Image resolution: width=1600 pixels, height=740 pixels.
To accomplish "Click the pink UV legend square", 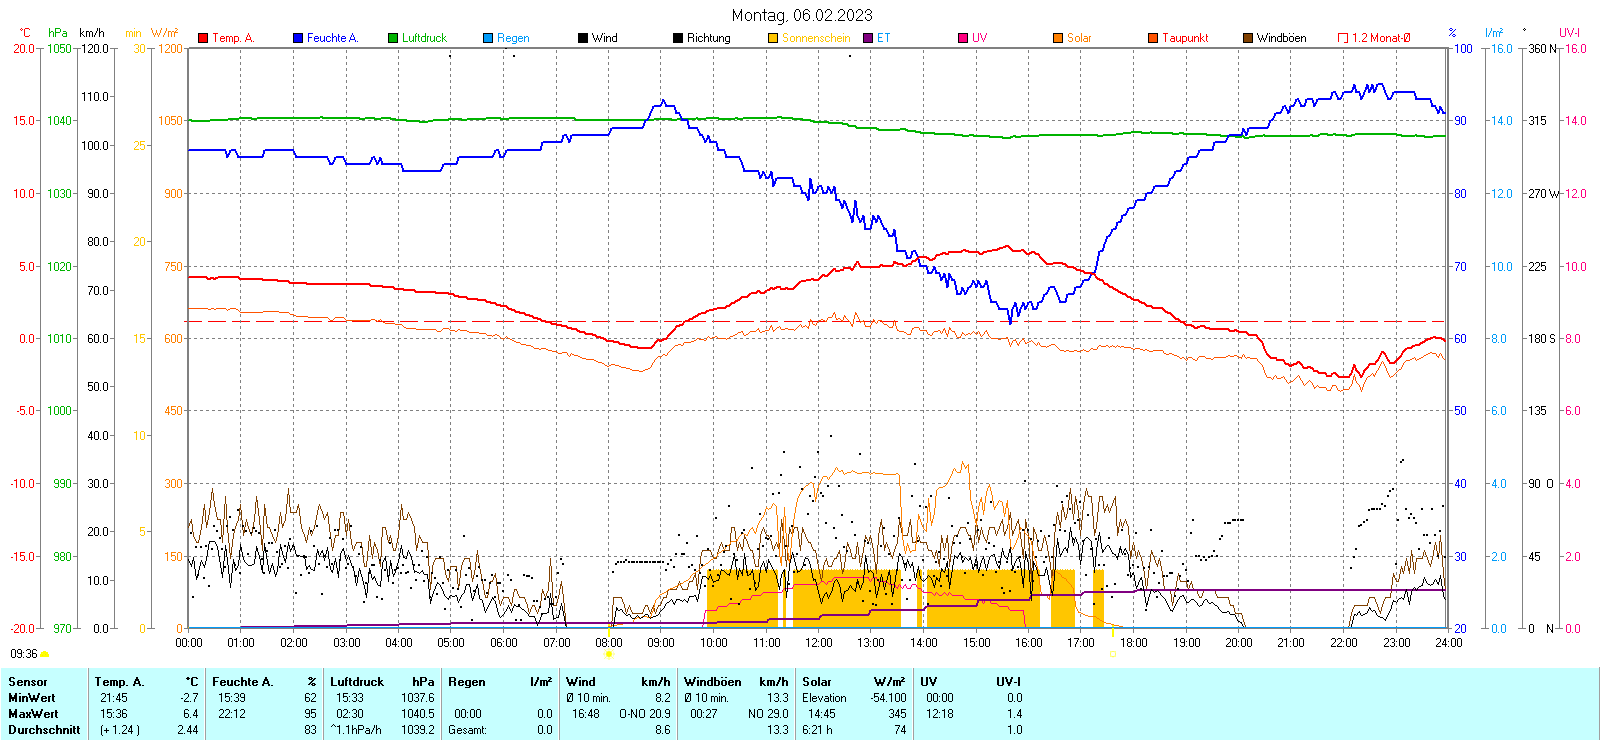I will 963,38.
